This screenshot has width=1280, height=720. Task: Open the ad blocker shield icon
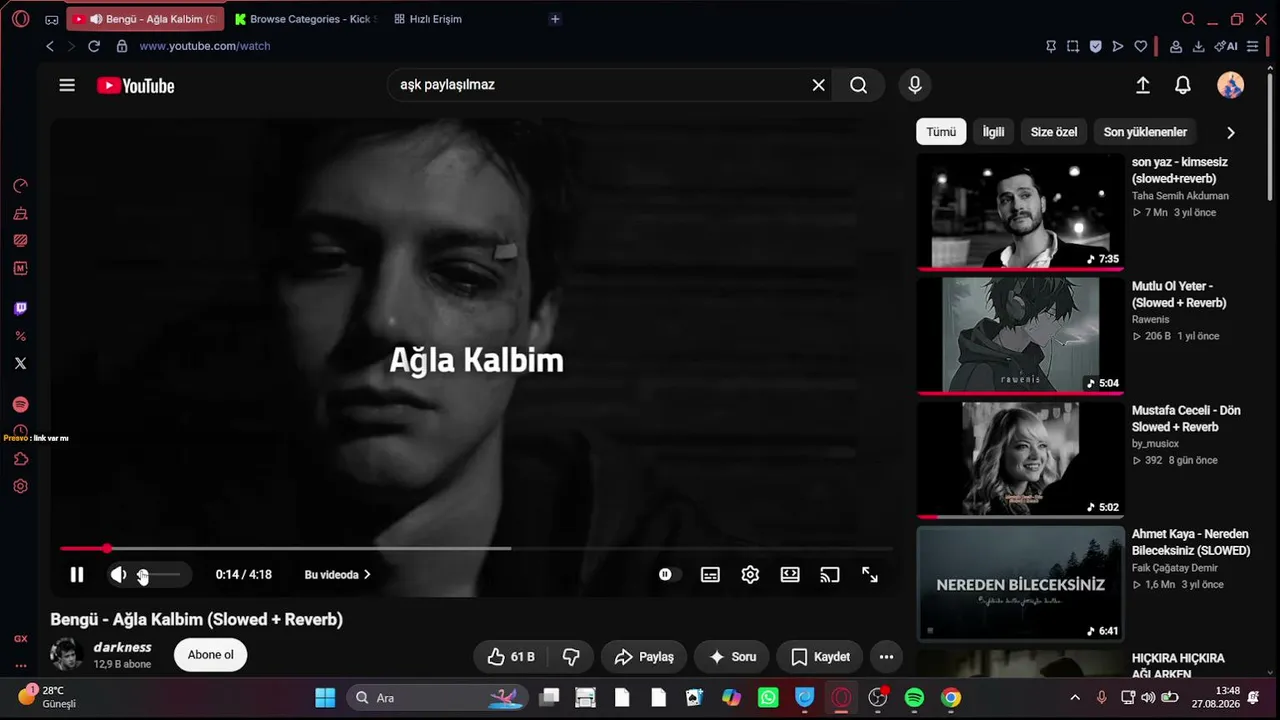[1095, 46]
